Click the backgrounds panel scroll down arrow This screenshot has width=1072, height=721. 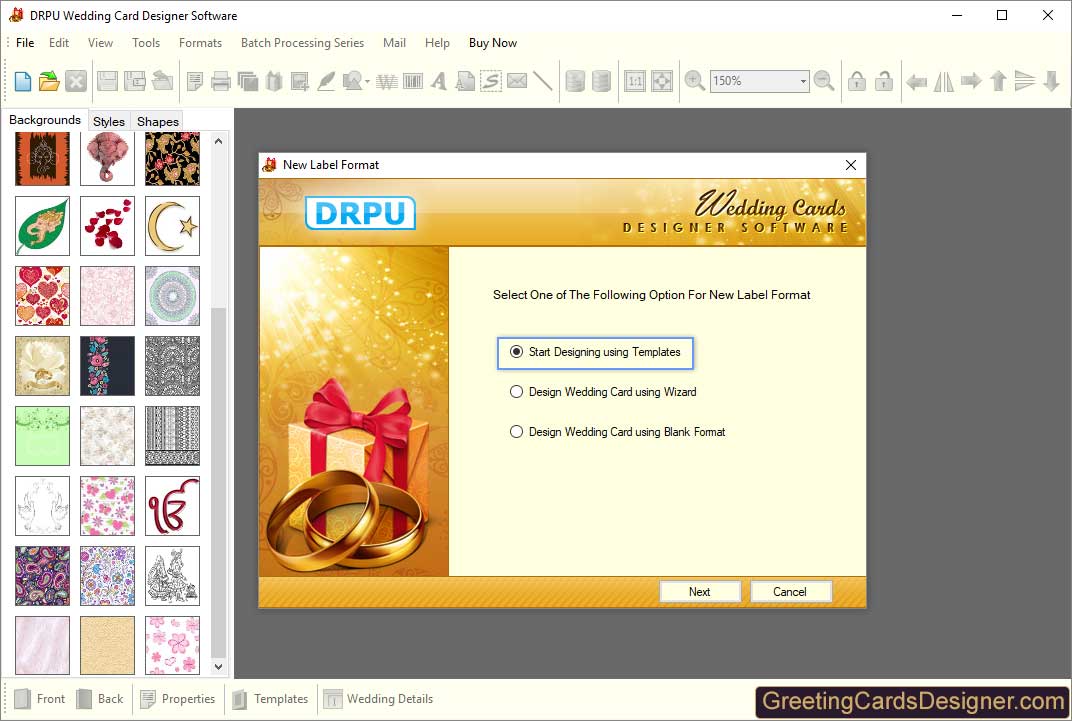219,666
